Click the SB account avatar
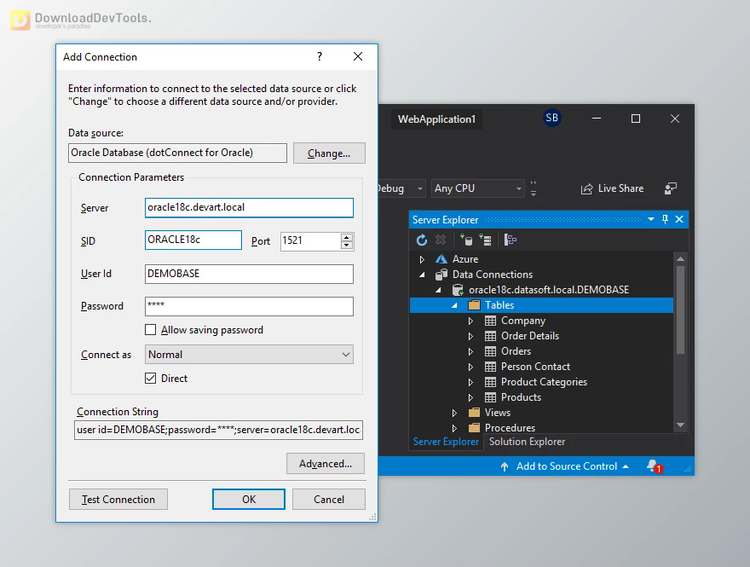 [551, 118]
